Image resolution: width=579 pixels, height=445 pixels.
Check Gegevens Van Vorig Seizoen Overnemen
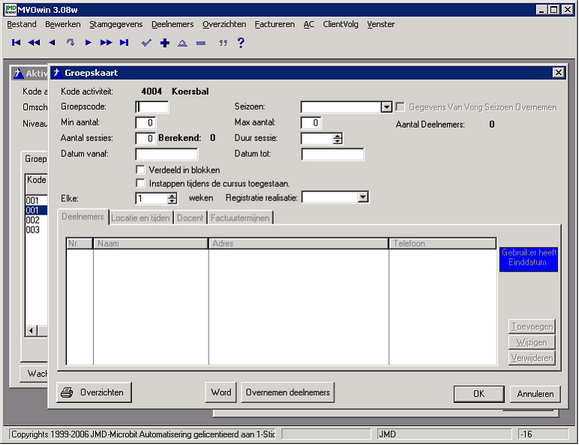pos(400,107)
